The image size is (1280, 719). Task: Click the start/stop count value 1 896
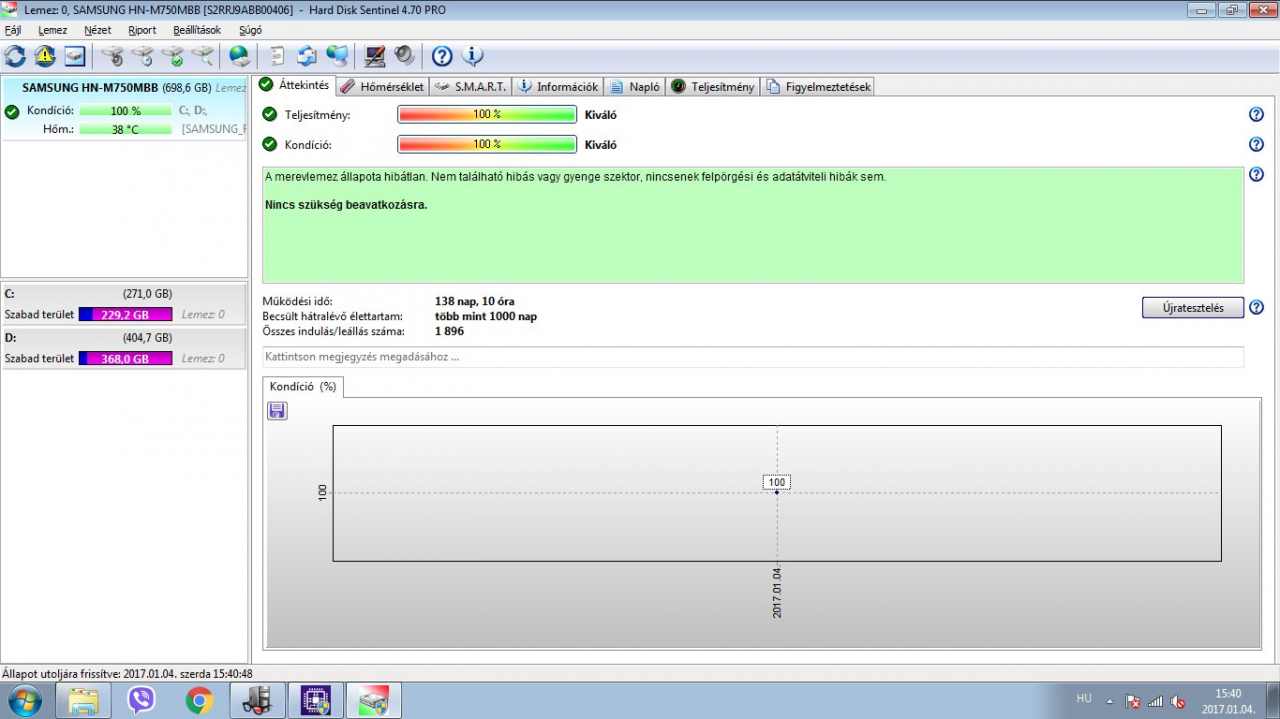click(x=450, y=331)
